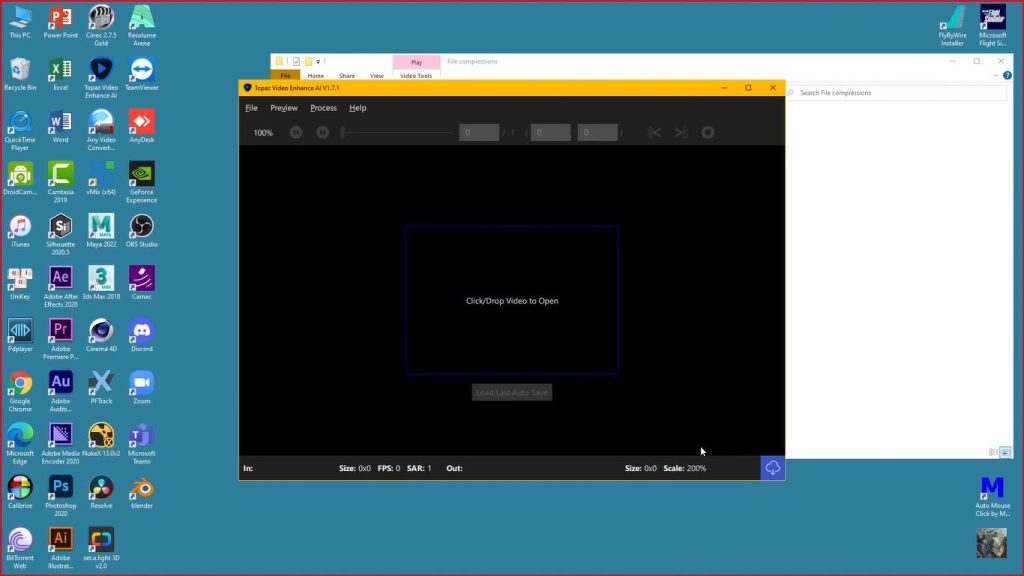
Task: Open a cloud video using the cloud icon
Action: [772, 467]
